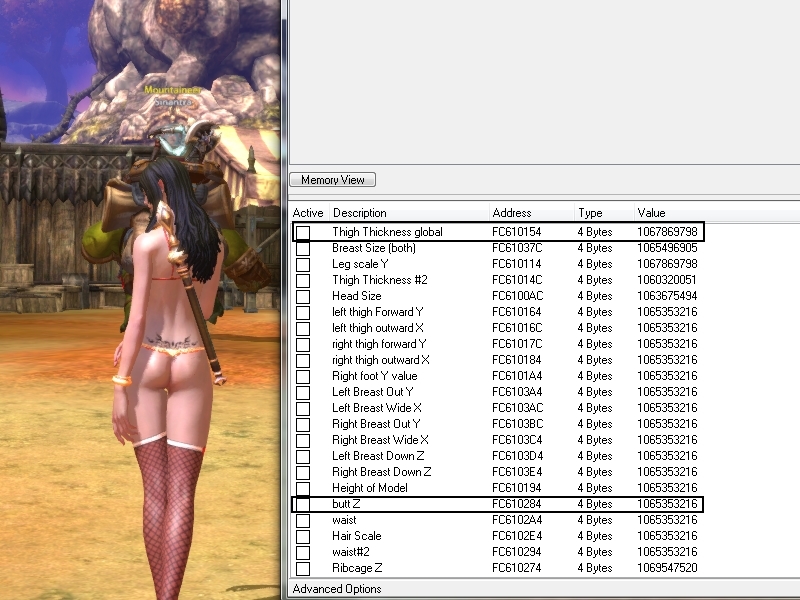Viewport: 800px width, 600px height.
Task: Click the 4 Bytes type for waist#2
Action: coord(595,552)
